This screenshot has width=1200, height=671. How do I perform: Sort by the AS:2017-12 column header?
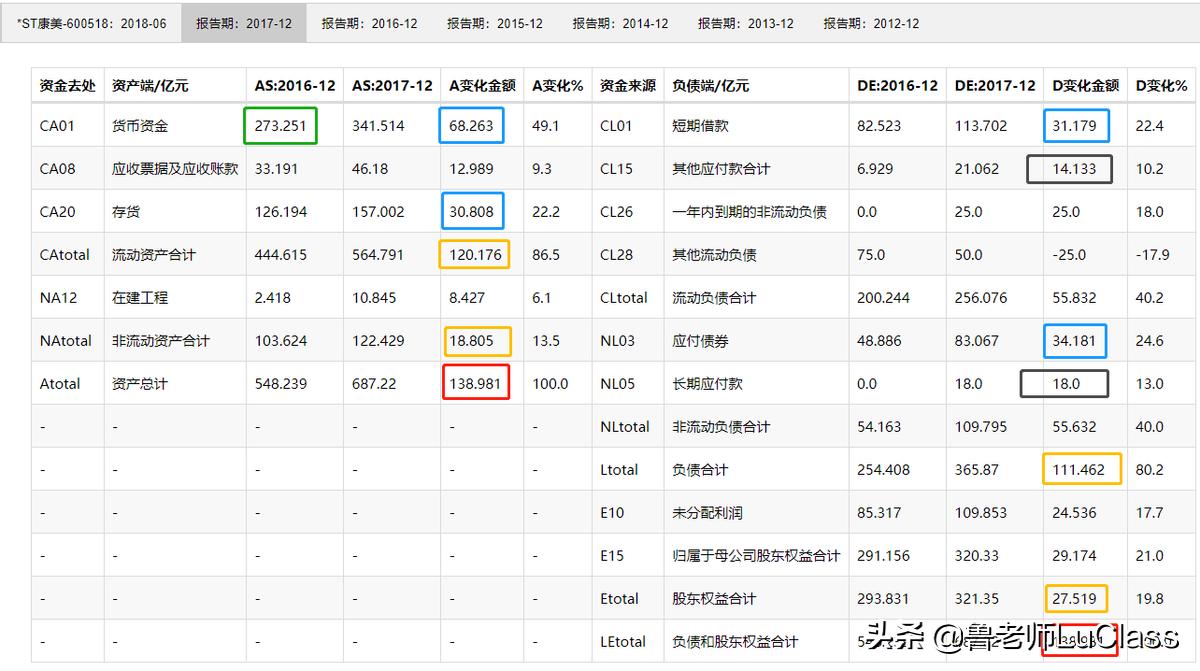coord(391,85)
